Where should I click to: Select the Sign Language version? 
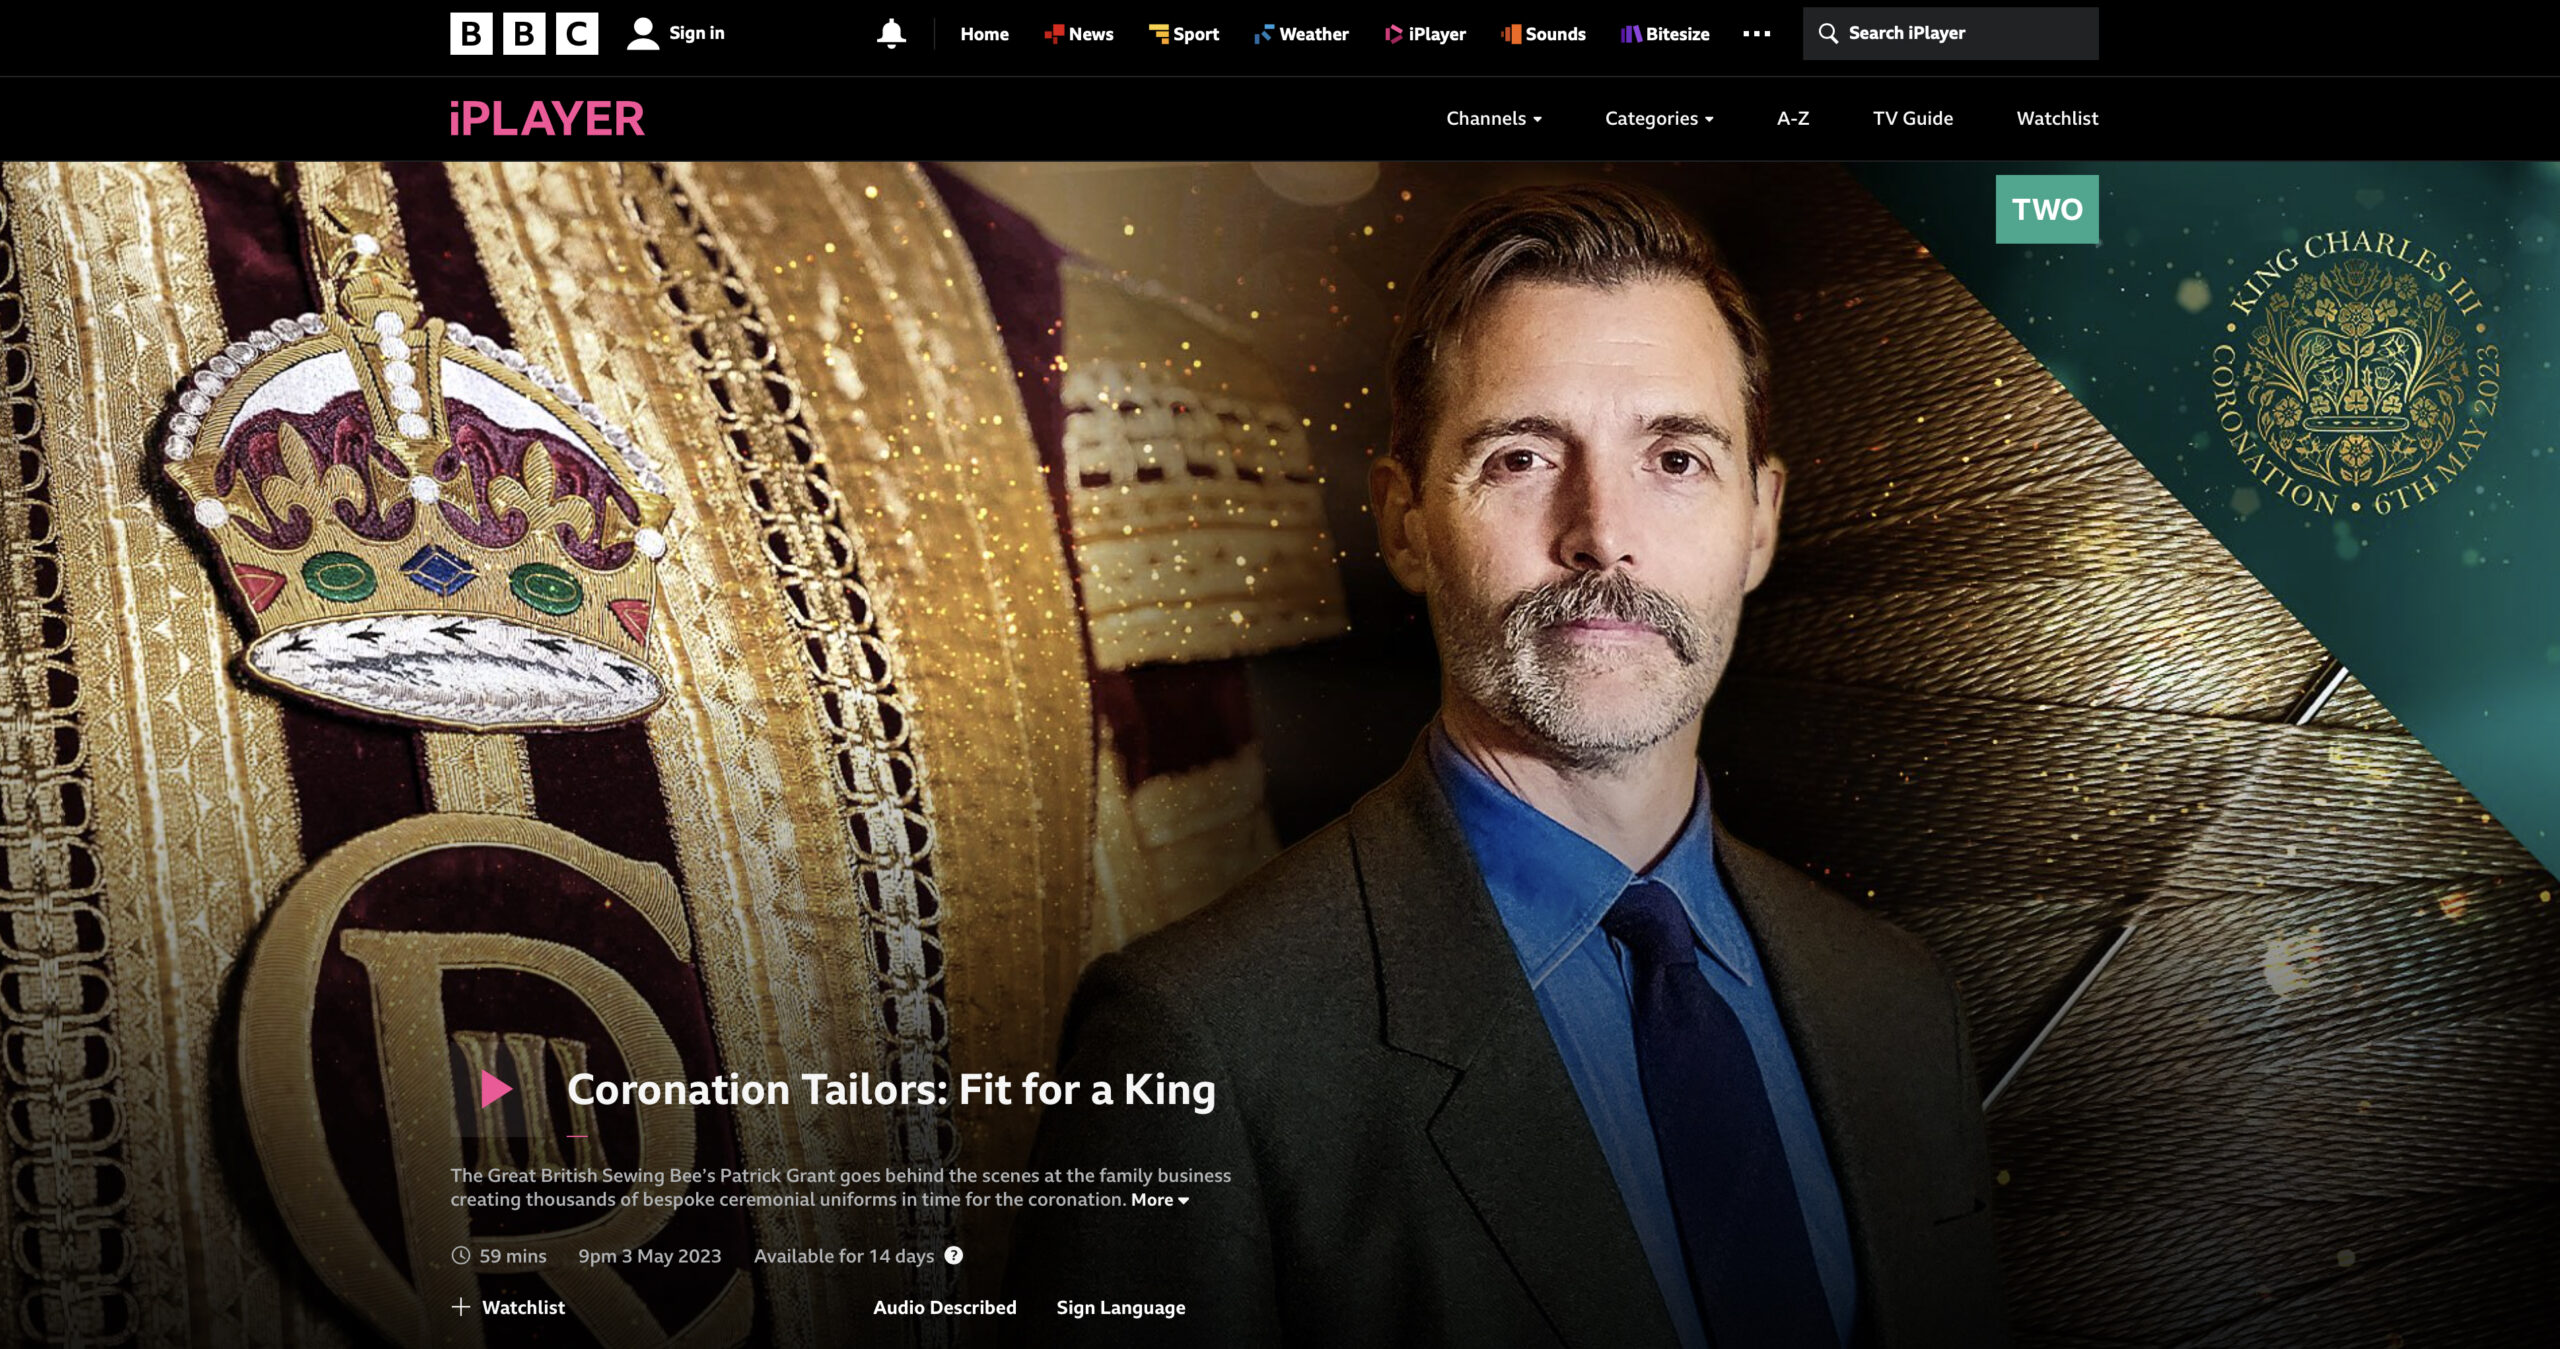click(x=1121, y=1307)
